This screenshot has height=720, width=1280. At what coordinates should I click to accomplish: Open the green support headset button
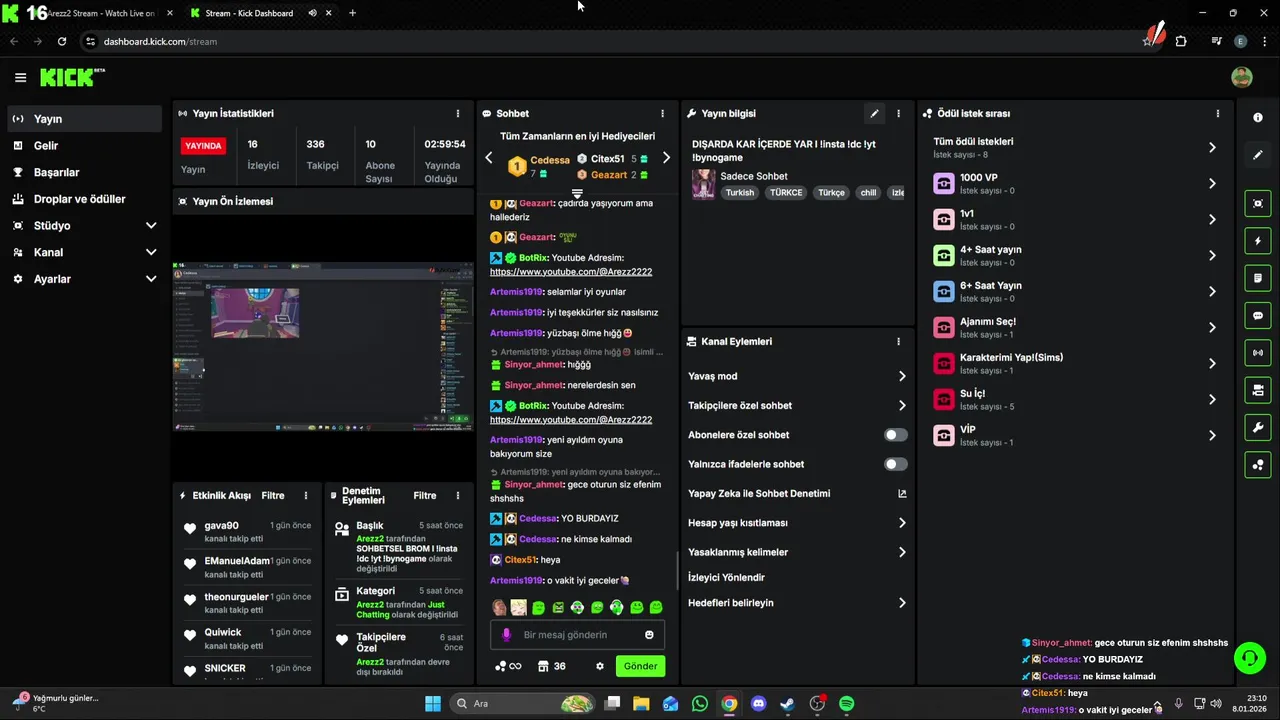(1249, 657)
